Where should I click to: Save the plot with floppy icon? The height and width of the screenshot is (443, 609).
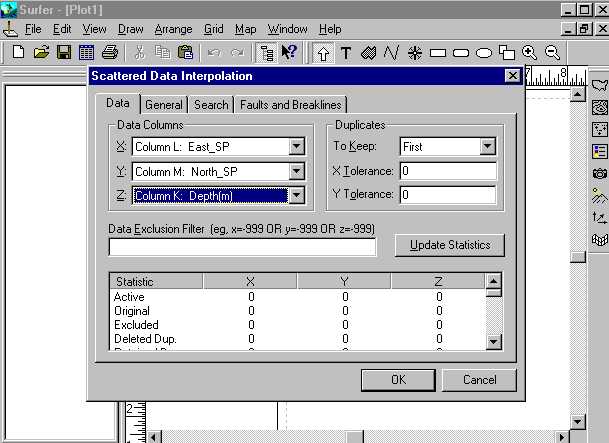tap(64, 52)
